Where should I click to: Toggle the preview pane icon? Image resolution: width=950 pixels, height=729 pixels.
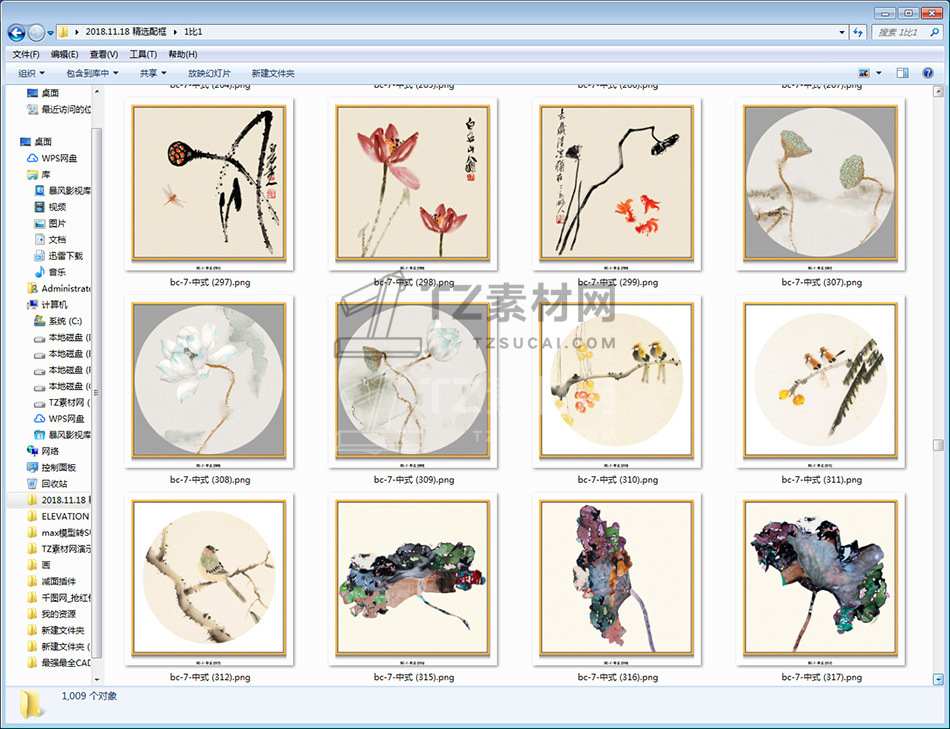pos(902,73)
